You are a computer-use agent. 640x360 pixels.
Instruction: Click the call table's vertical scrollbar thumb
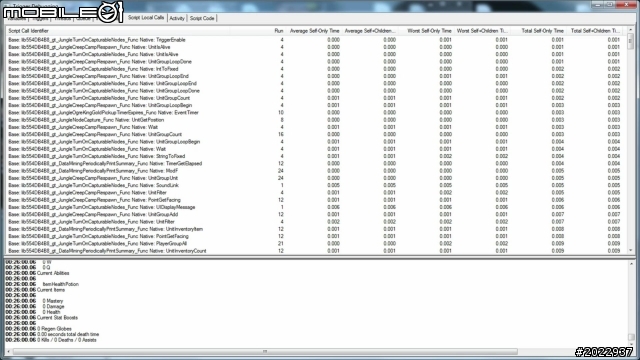(x=631, y=41)
